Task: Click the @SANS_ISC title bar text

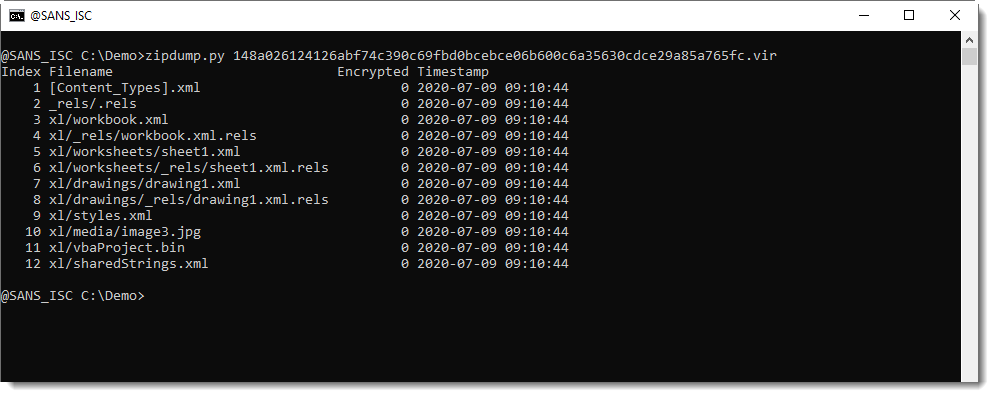Action: pyautogui.click(x=61, y=16)
